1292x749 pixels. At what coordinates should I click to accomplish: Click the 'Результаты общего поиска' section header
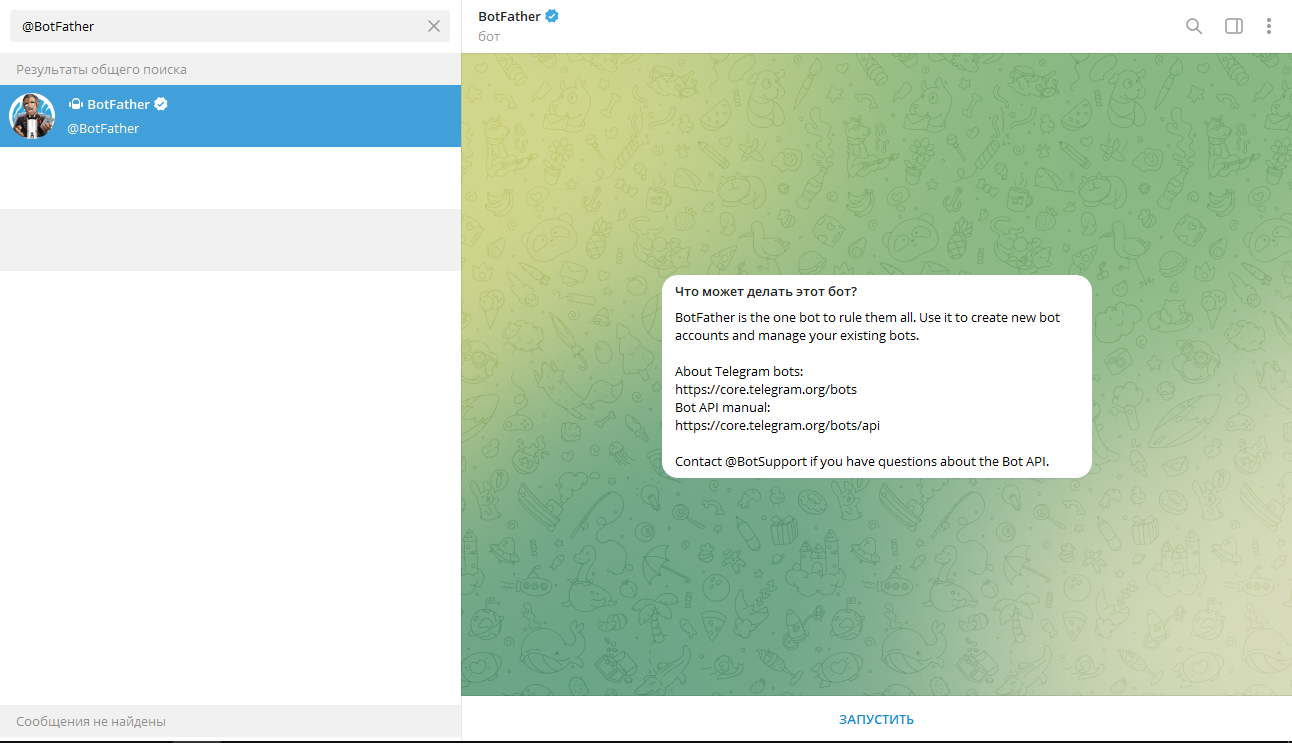[x=101, y=69]
